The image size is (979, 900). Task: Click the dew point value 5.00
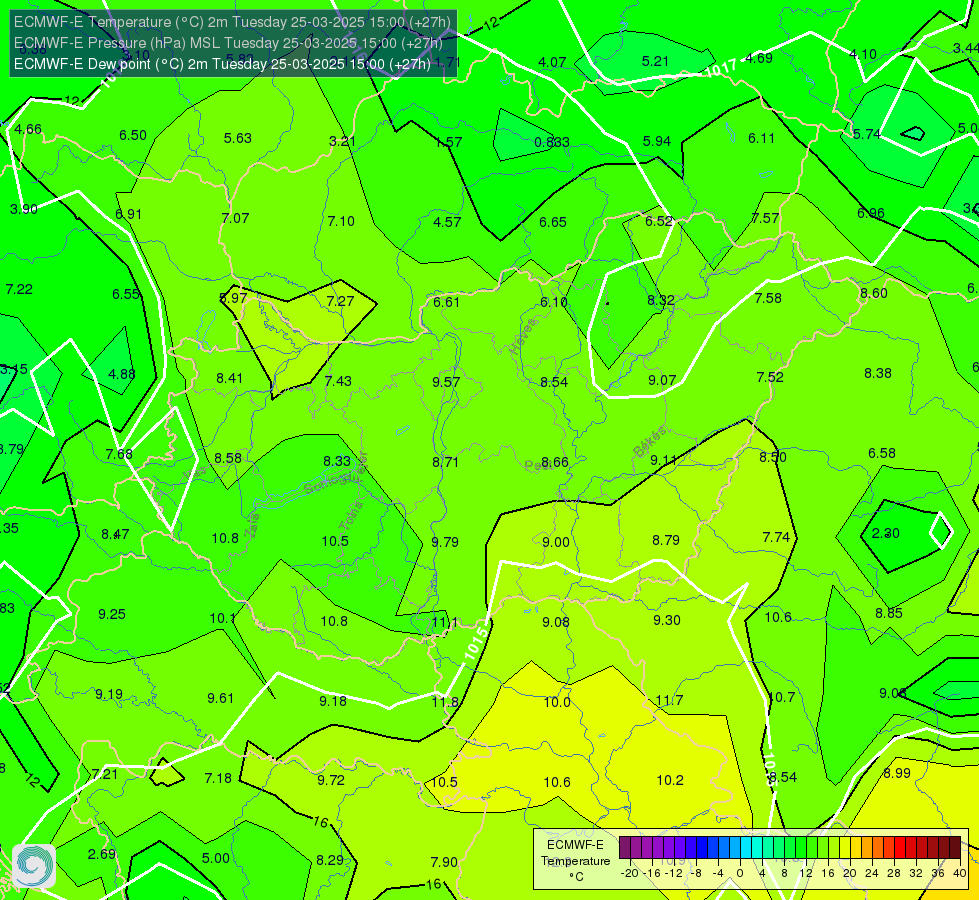(215, 858)
